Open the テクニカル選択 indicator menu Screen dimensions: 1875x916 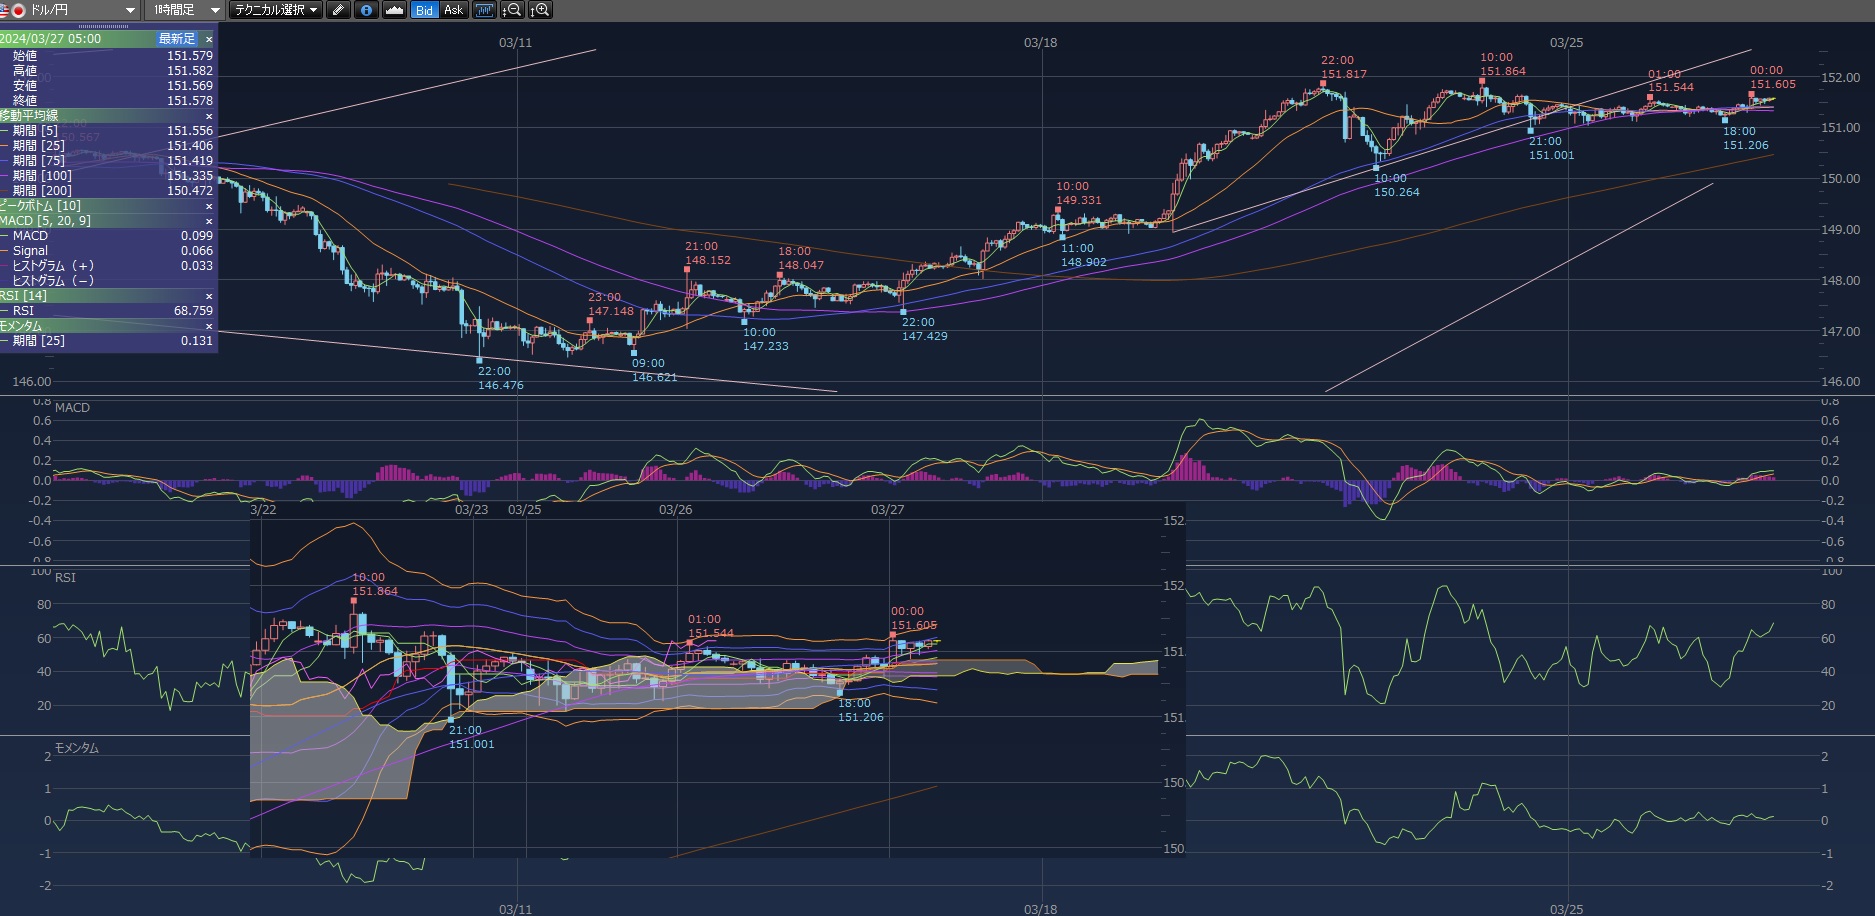click(x=275, y=10)
